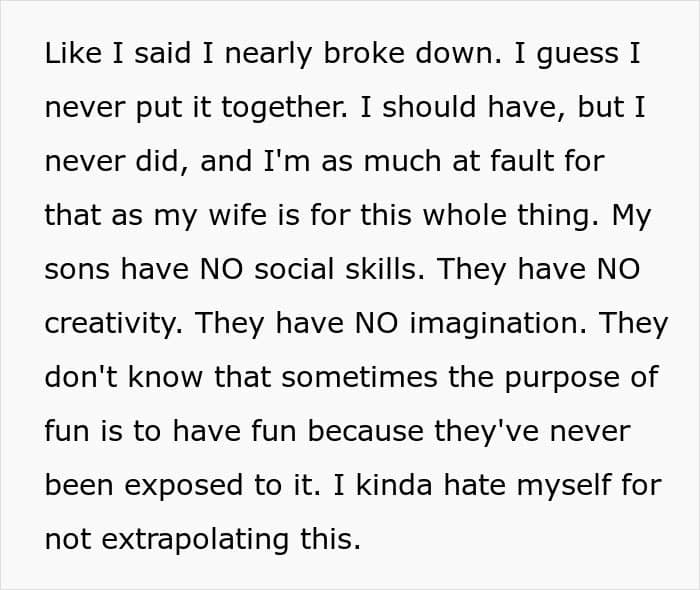The image size is (700, 590).
Task: Click the phrase "nearly broke down"
Action: point(362,54)
